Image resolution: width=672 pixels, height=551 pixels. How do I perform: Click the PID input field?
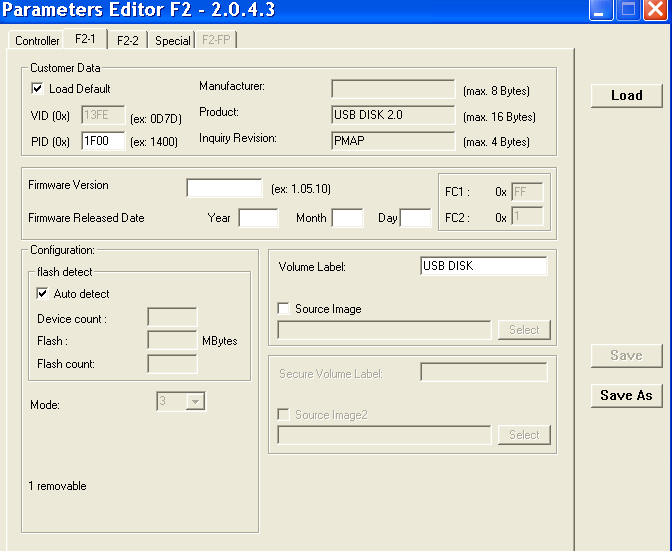(x=103, y=141)
